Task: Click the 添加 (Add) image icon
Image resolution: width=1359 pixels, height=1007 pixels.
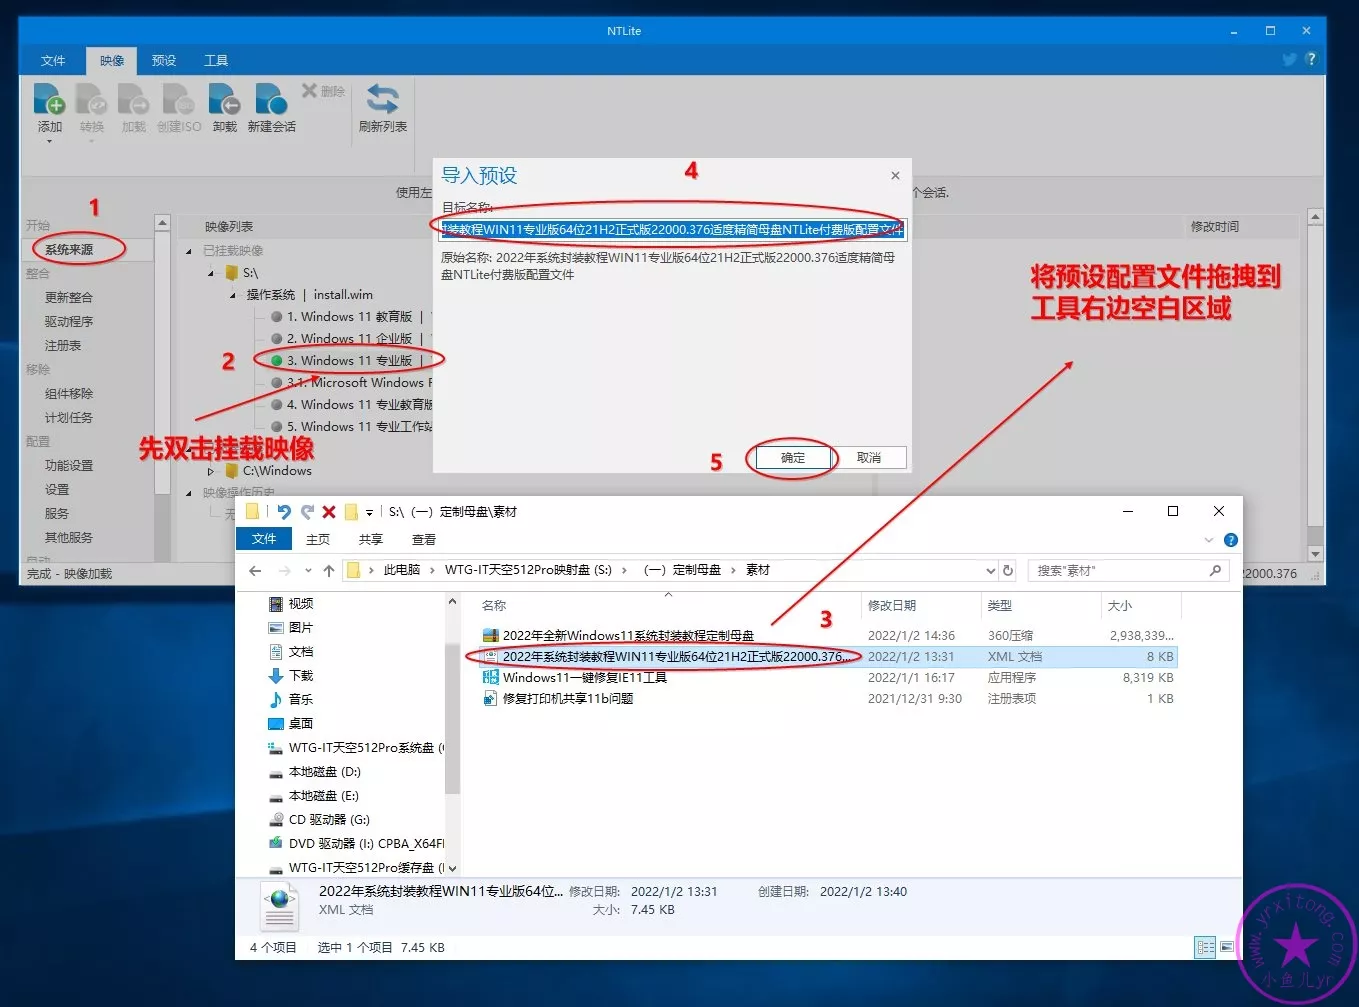Action: point(49,101)
